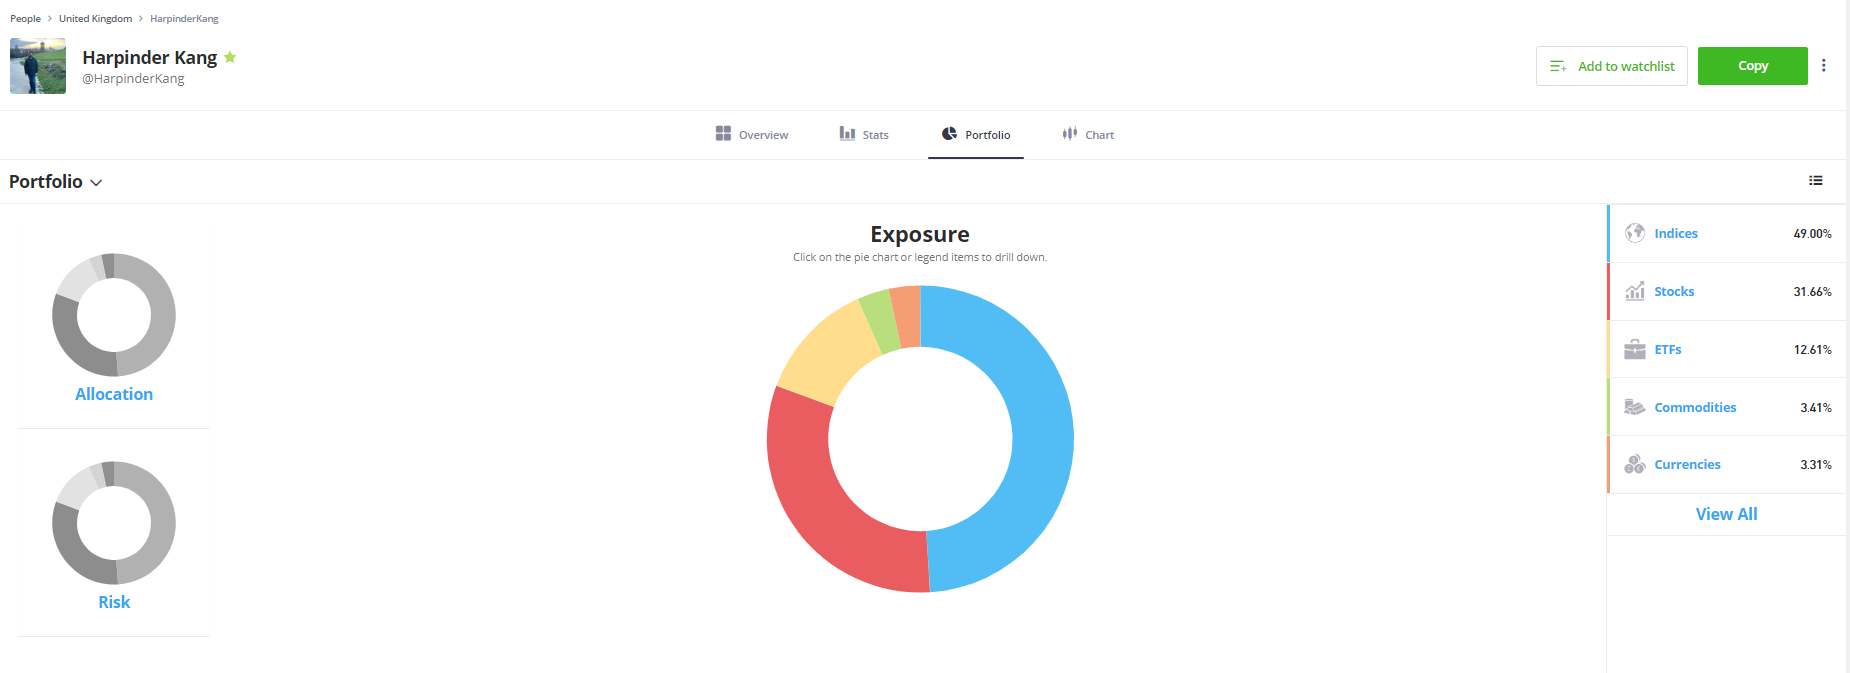Open Currencies legend item
1850x673 pixels.
pyautogui.click(x=1727, y=464)
